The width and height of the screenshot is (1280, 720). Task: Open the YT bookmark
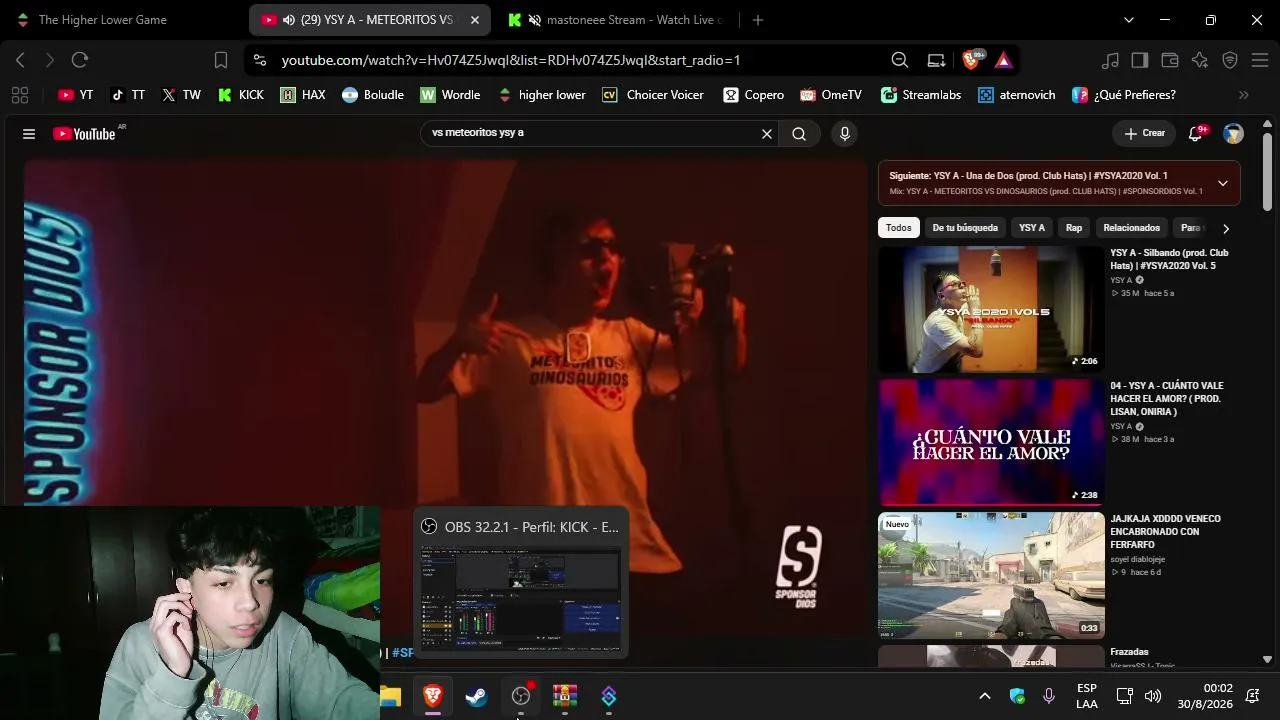(76, 95)
